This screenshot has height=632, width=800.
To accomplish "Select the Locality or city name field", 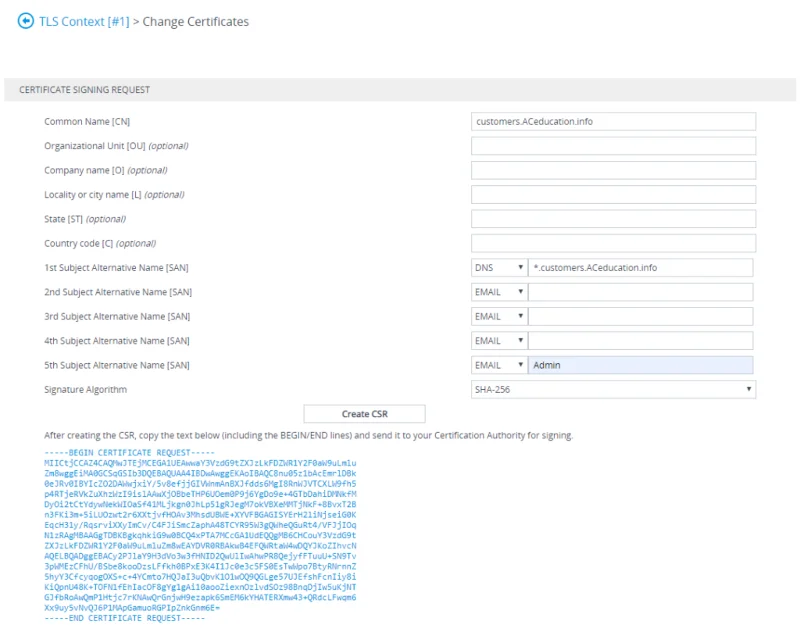I will click(x=613, y=194).
